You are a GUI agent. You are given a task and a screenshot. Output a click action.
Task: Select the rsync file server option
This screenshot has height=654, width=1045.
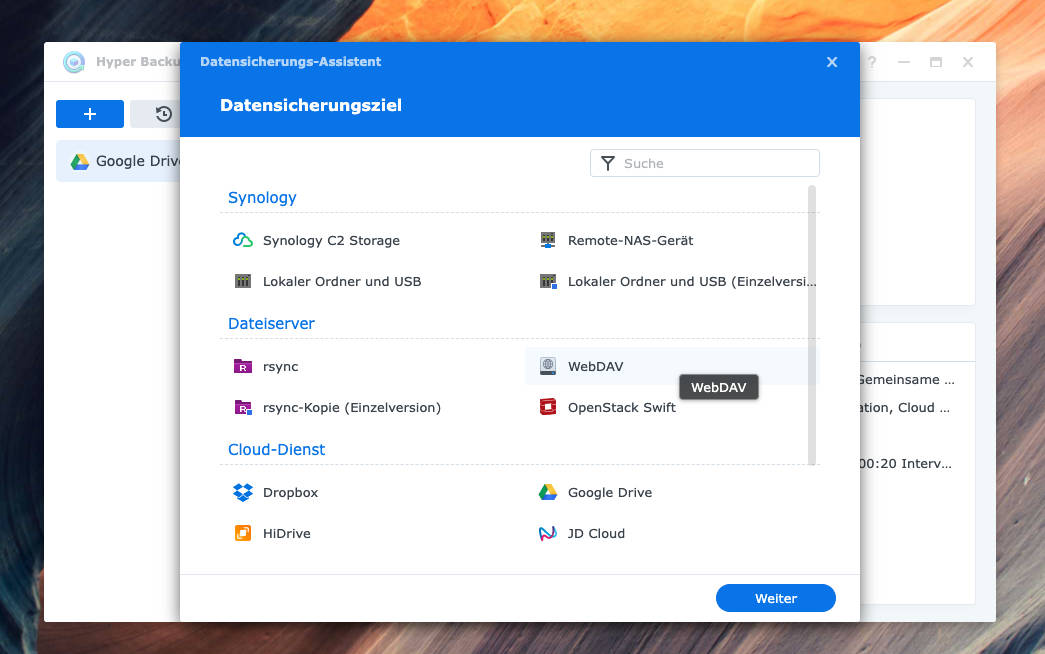(x=279, y=367)
